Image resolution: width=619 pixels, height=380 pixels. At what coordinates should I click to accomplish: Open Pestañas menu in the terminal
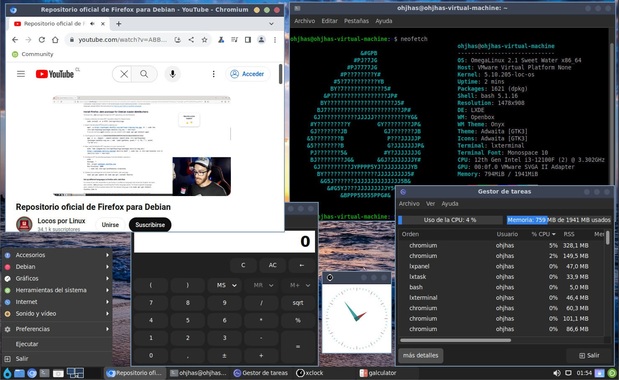tap(356, 21)
